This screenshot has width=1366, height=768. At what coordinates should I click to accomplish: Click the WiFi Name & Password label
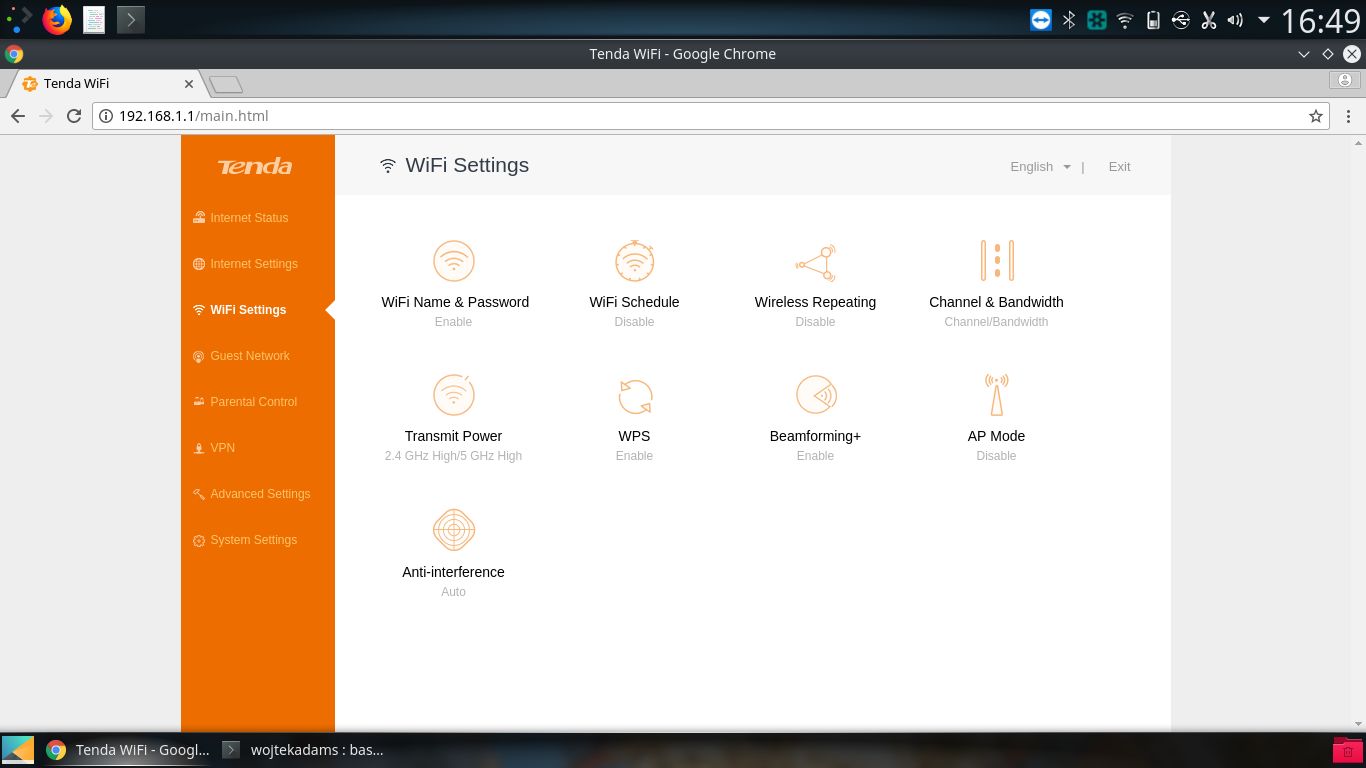[x=455, y=302]
